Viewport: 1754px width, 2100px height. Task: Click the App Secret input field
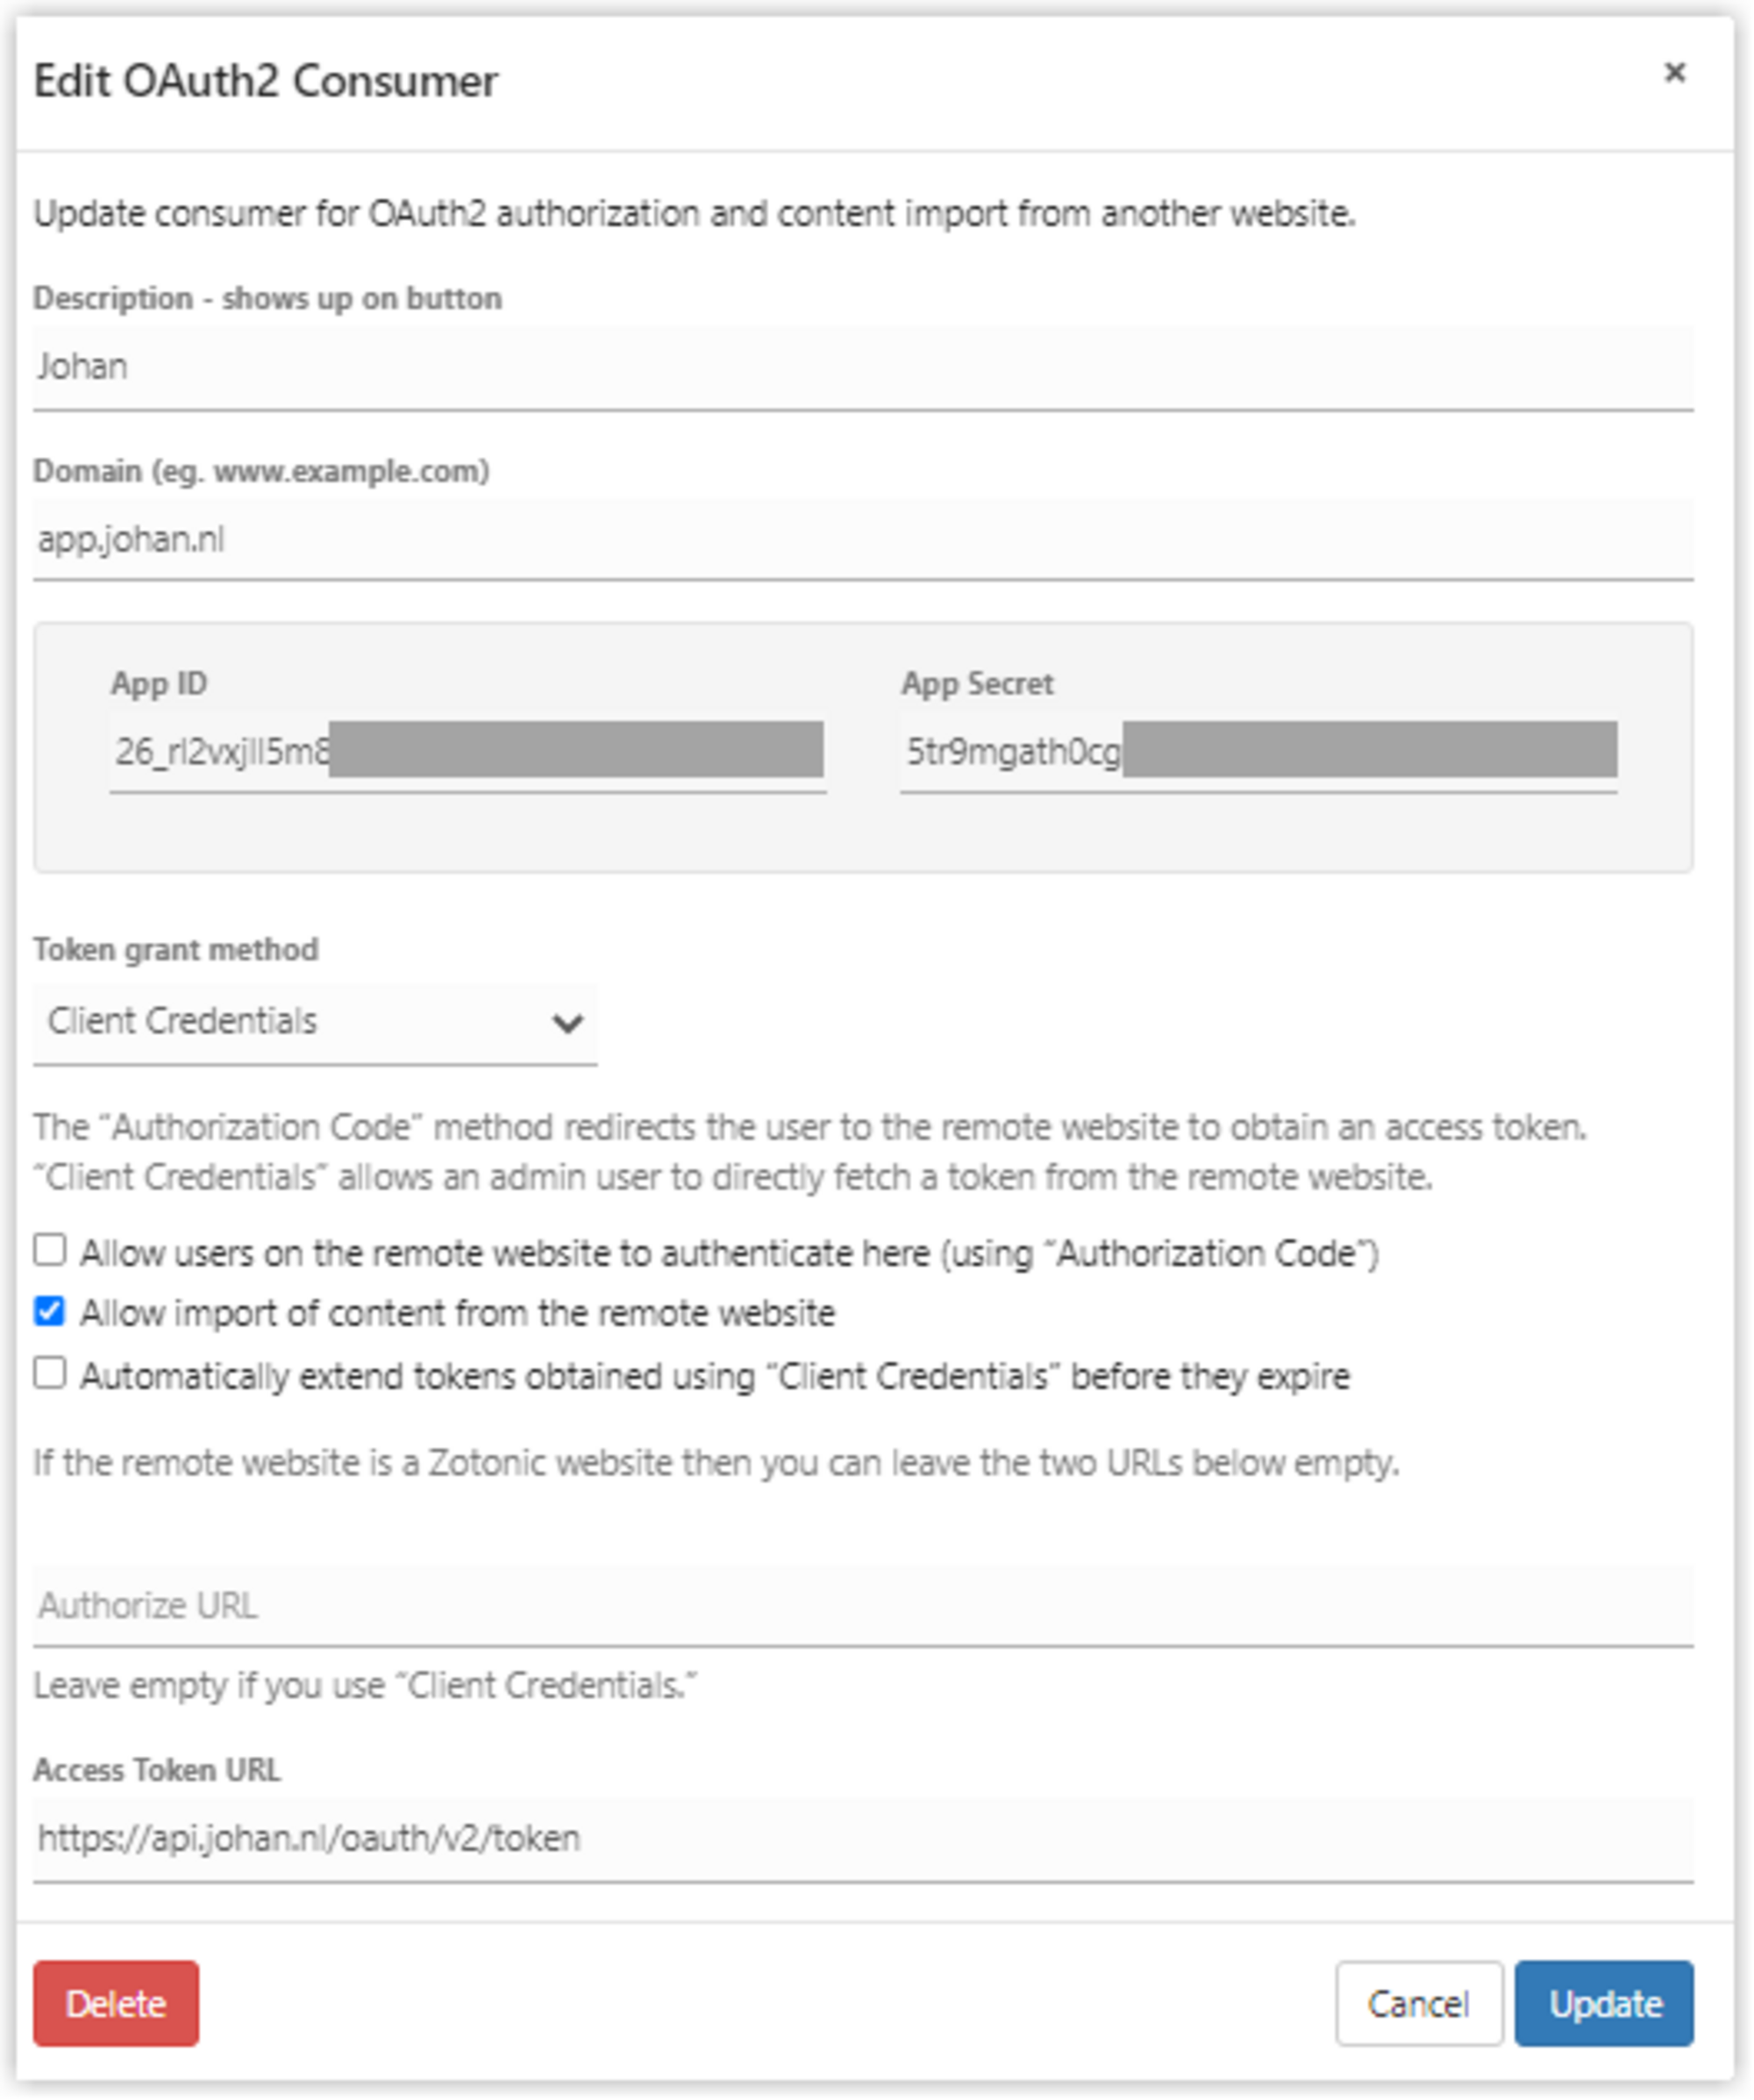(x=1258, y=752)
